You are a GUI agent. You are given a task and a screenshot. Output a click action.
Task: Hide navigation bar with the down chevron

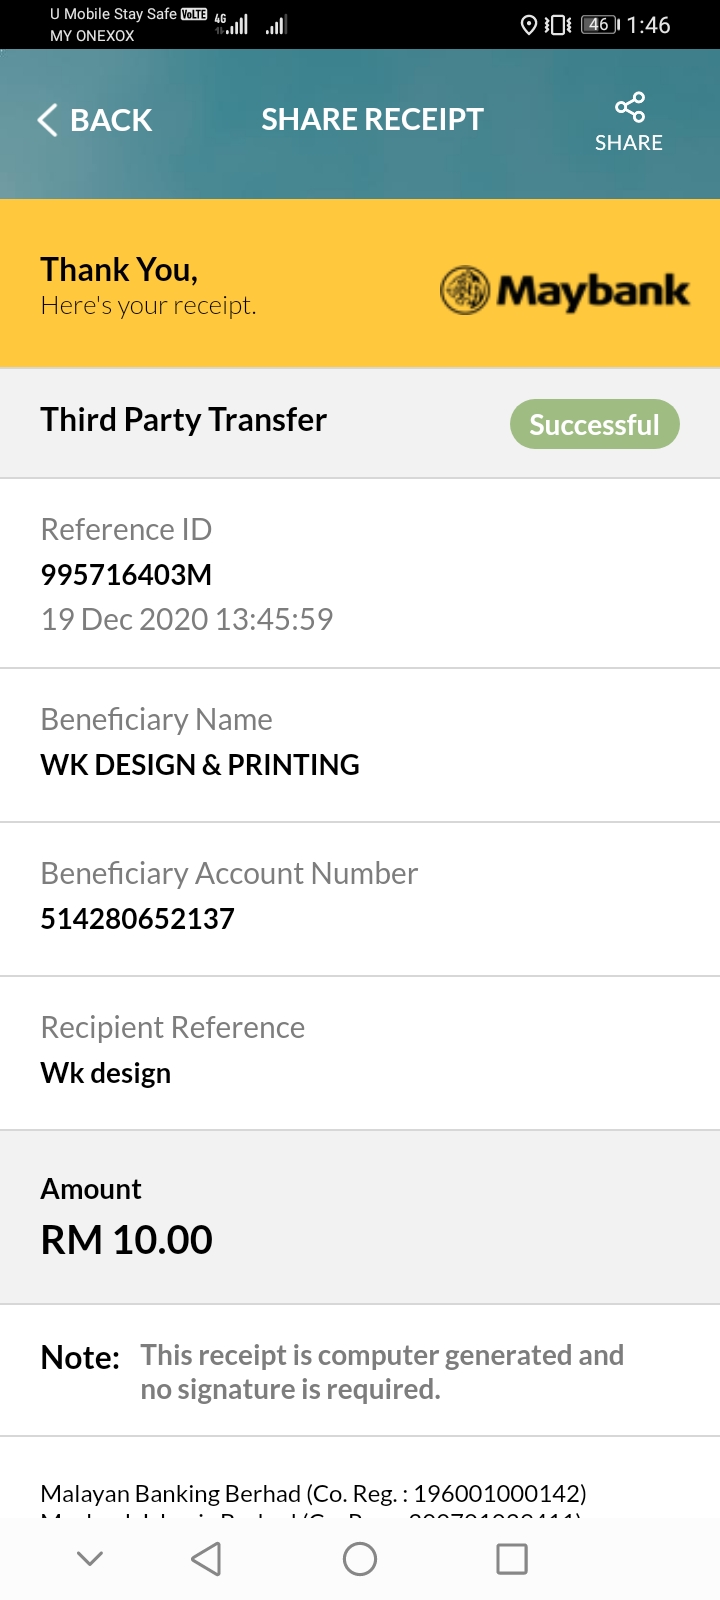[x=90, y=1558]
